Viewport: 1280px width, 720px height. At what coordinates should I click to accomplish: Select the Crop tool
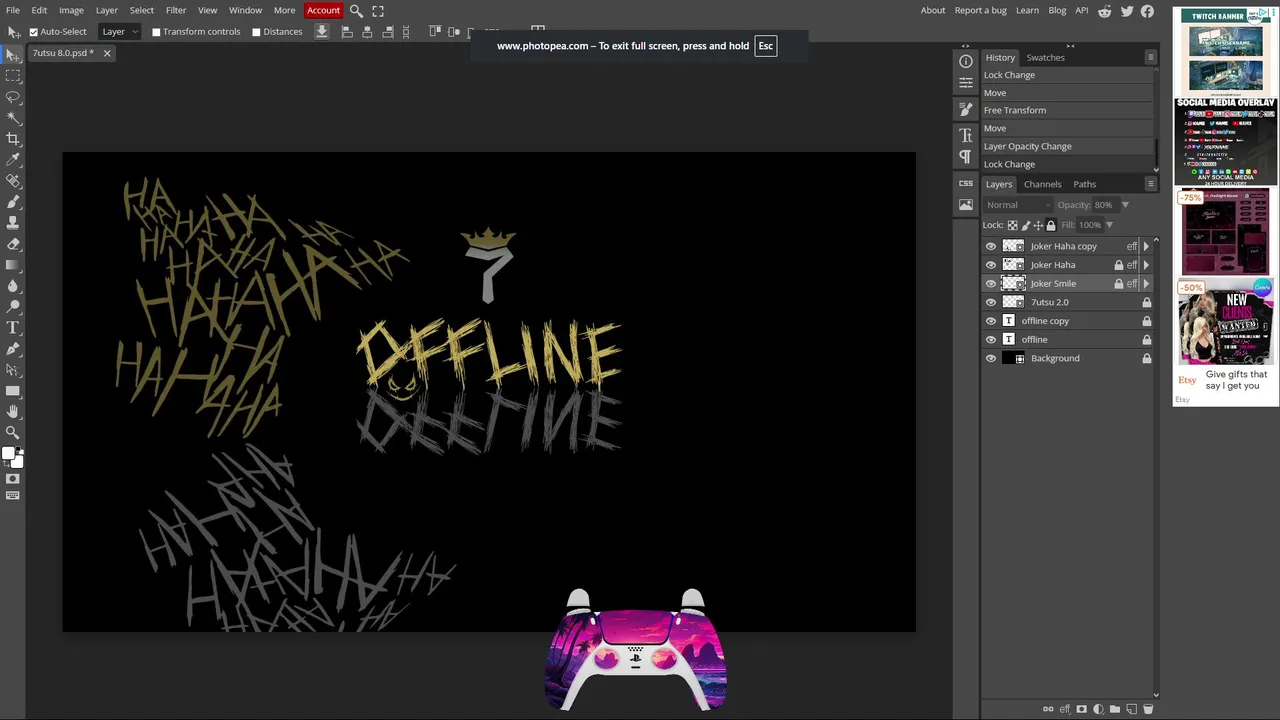13,139
